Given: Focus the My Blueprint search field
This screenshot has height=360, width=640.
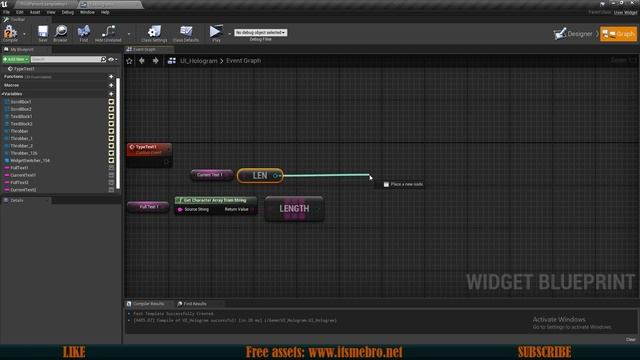Looking at the screenshot, I should pyautogui.click(x=65, y=59).
